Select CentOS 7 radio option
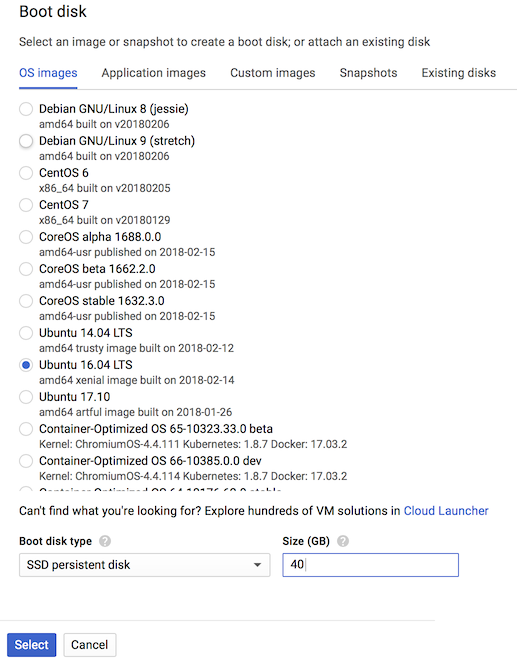This screenshot has width=517, height=666. click(26, 205)
